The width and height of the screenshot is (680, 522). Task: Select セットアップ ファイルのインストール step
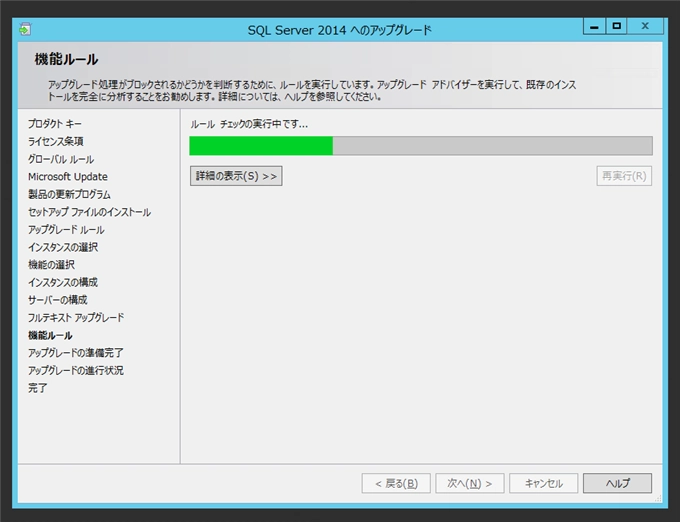point(89,212)
